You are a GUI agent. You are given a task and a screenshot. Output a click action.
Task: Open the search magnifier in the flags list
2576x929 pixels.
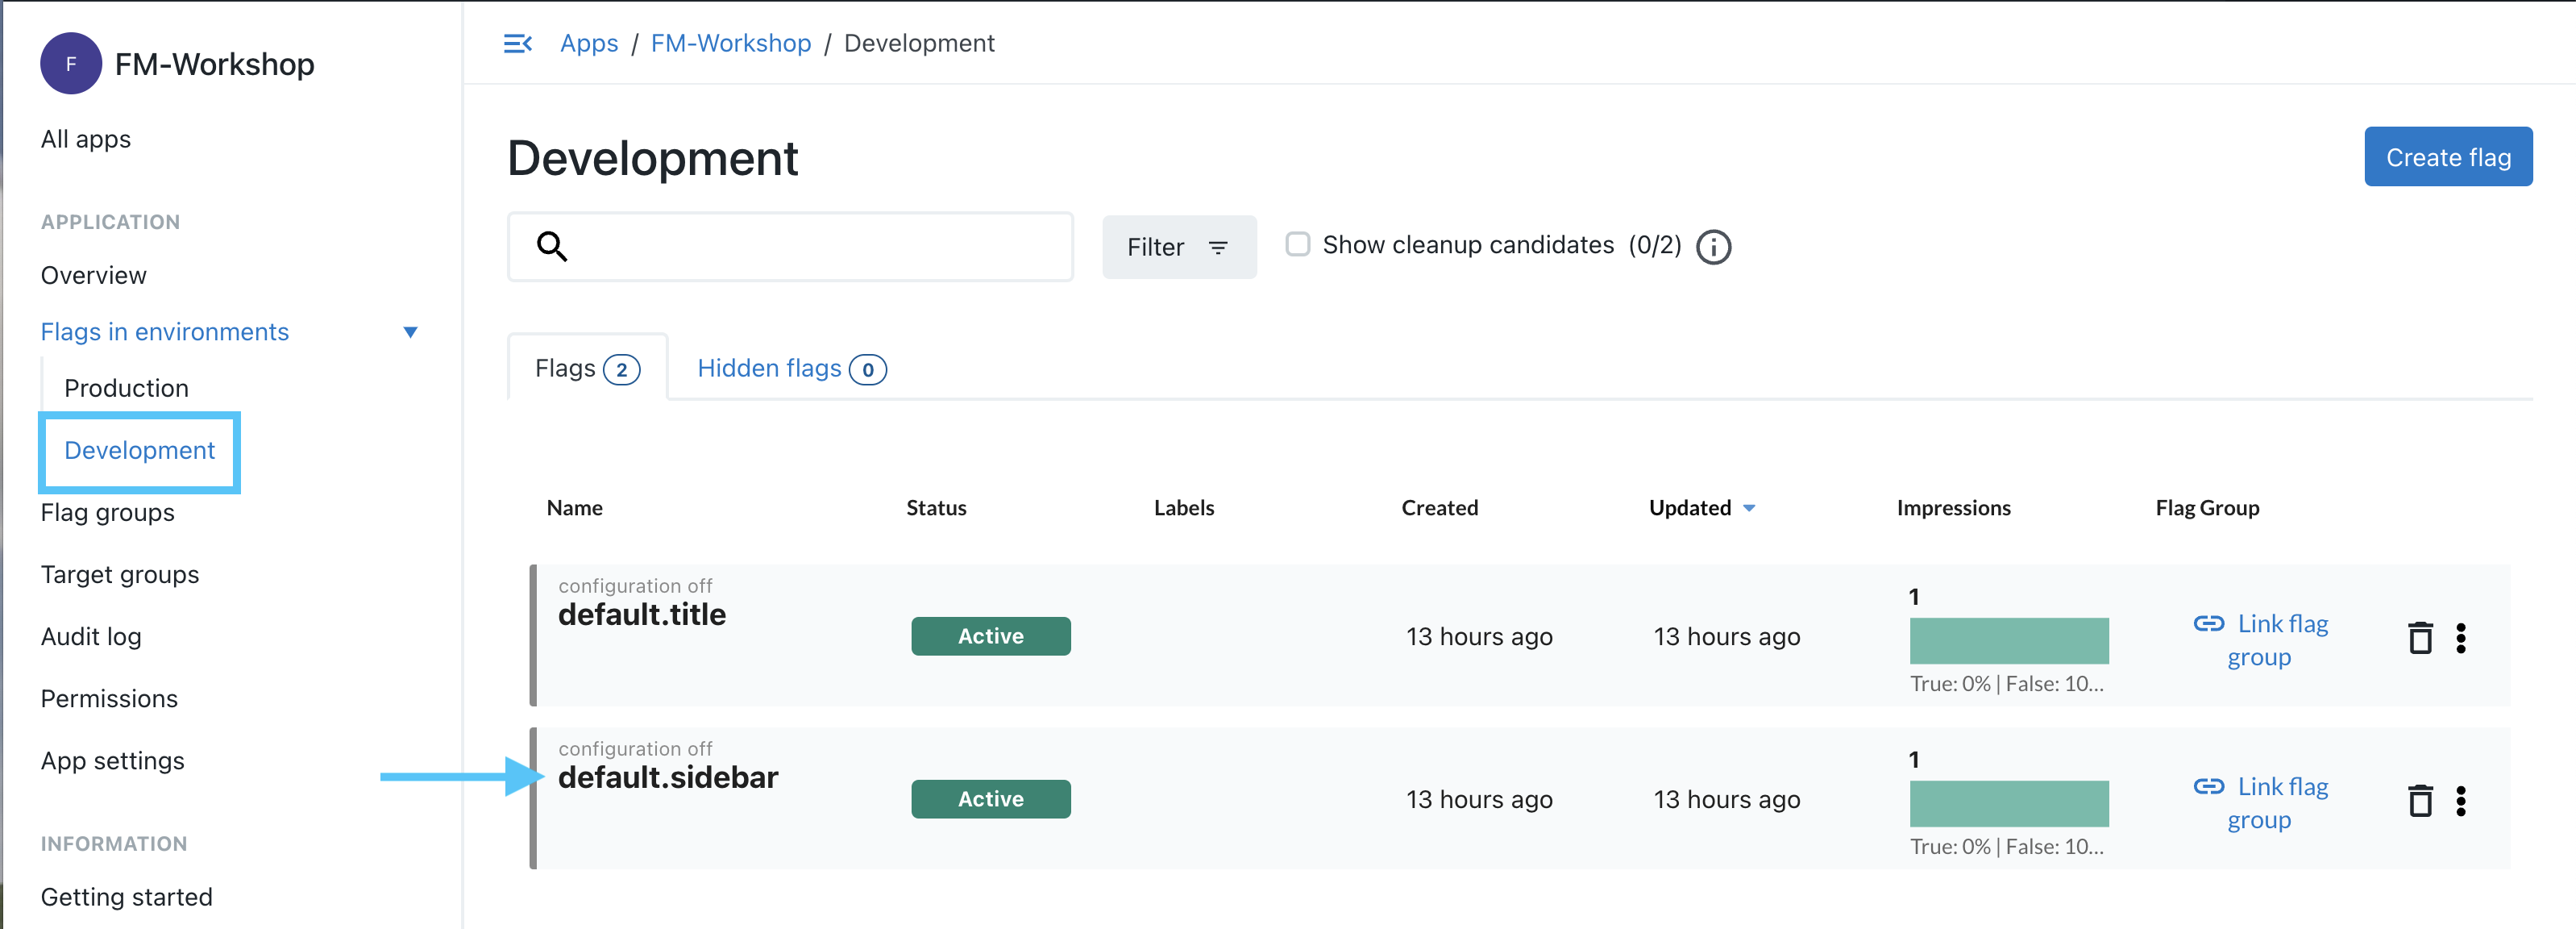[x=551, y=246]
